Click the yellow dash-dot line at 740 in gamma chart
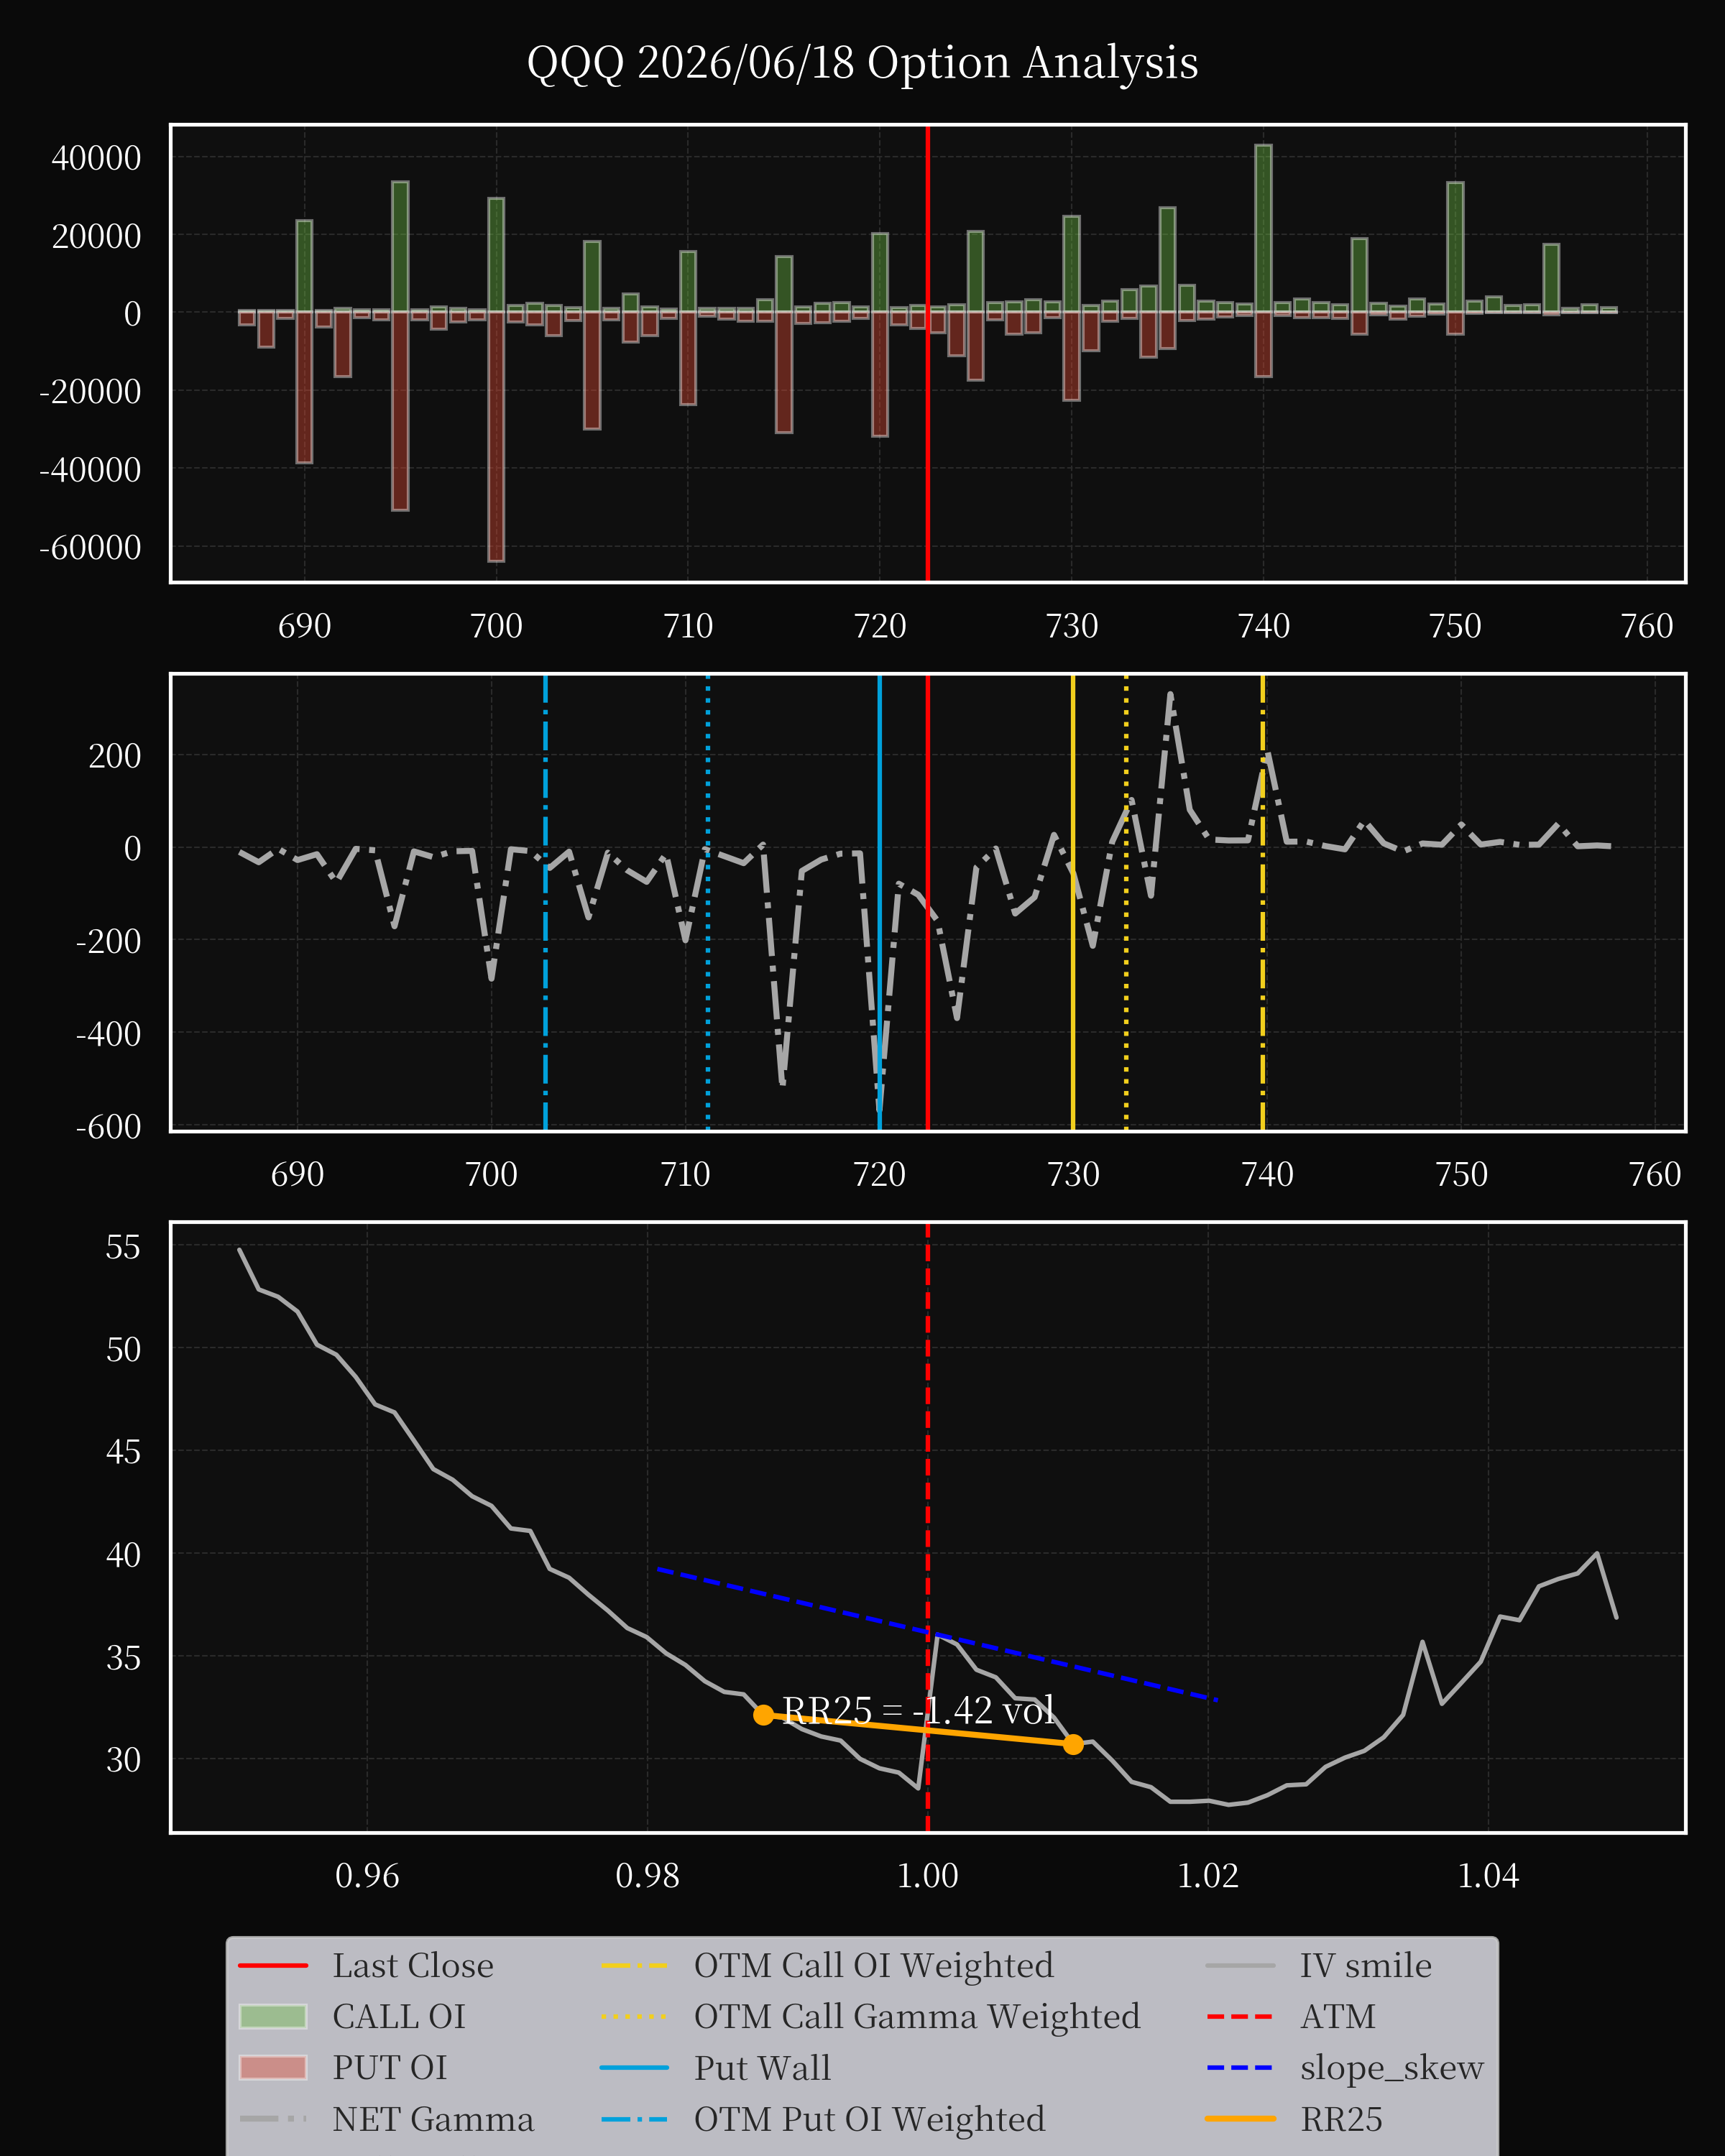 [1263, 902]
